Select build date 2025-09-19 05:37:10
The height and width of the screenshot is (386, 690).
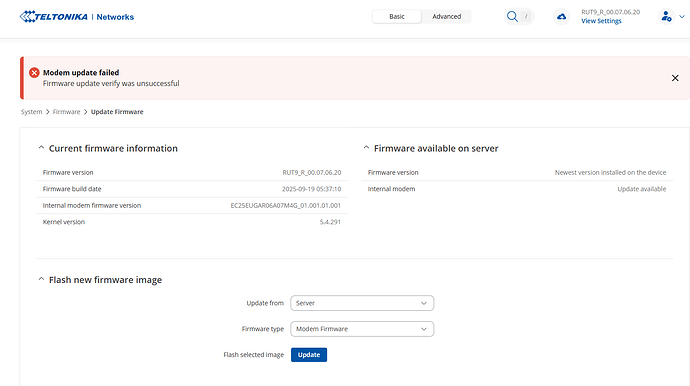pyautogui.click(x=312, y=189)
